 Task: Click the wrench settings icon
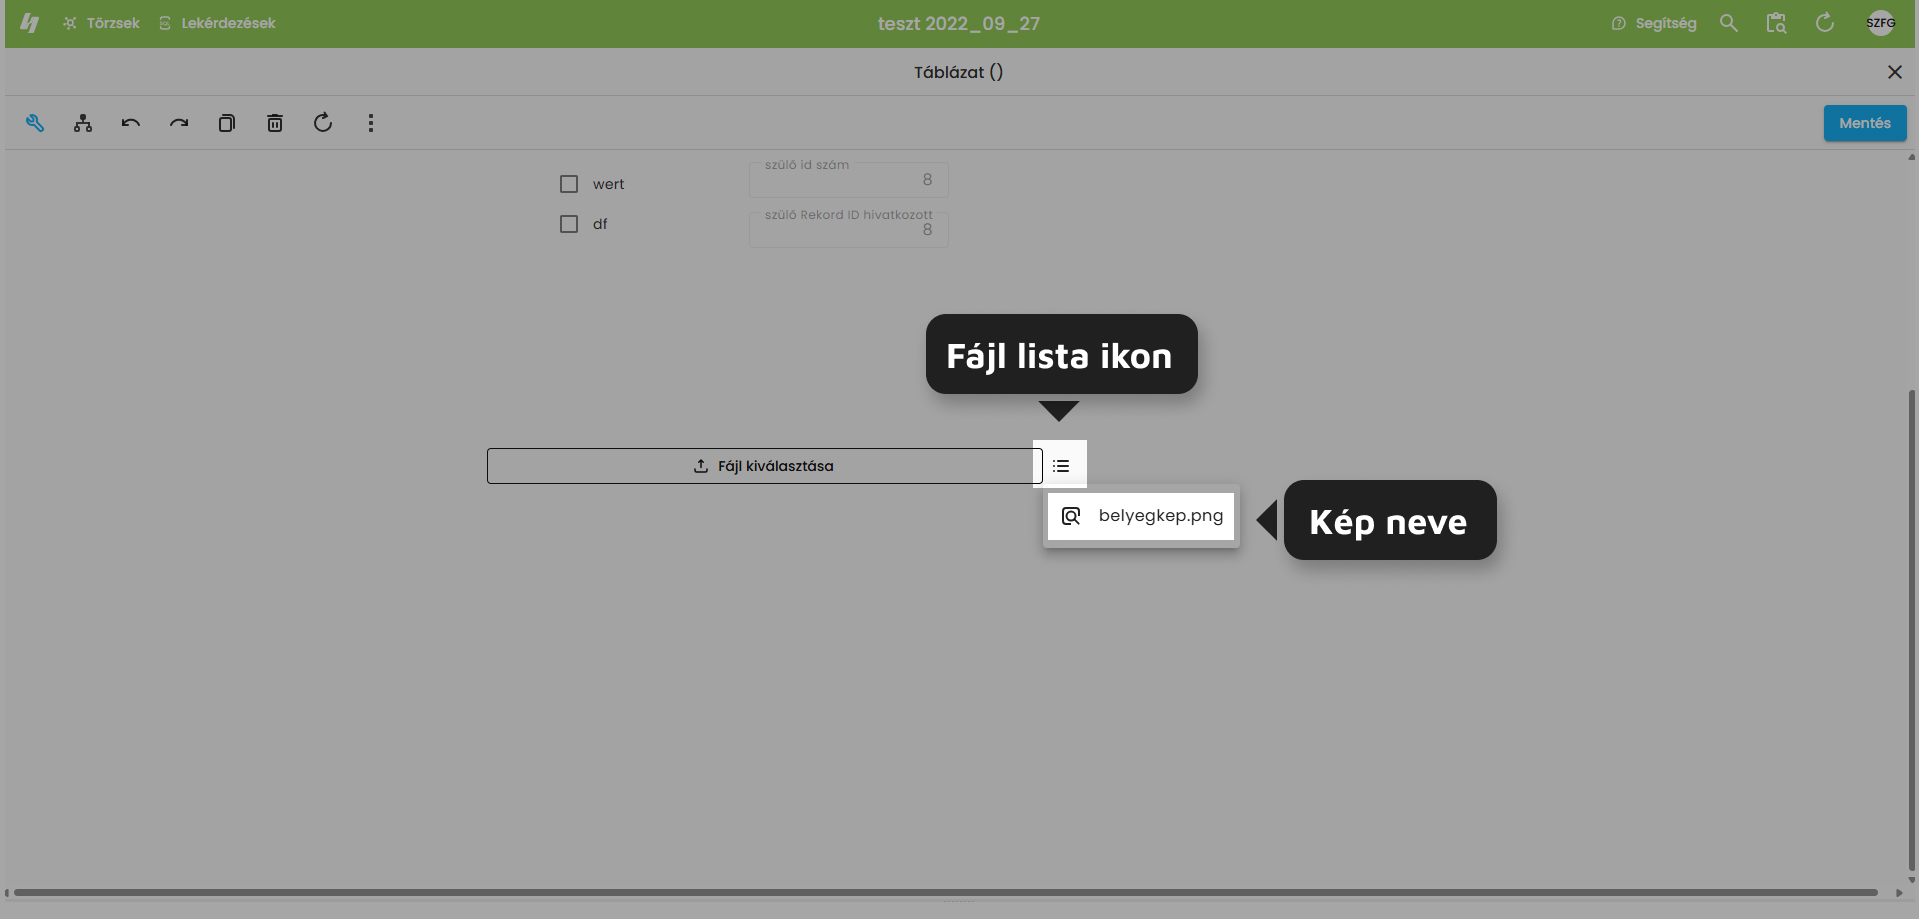tap(35, 123)
